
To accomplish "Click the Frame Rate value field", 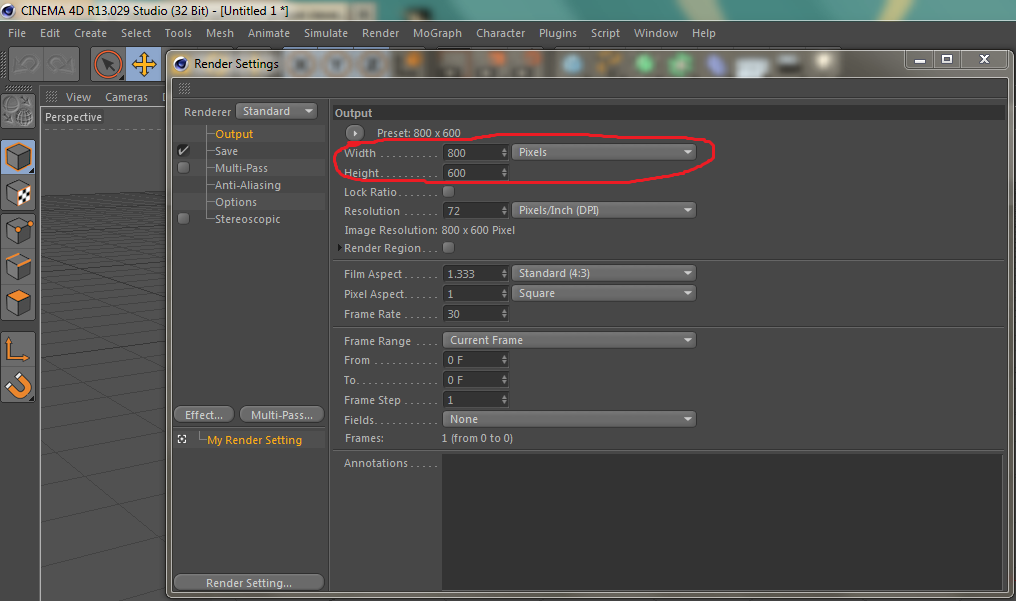I will coord(471,314).
